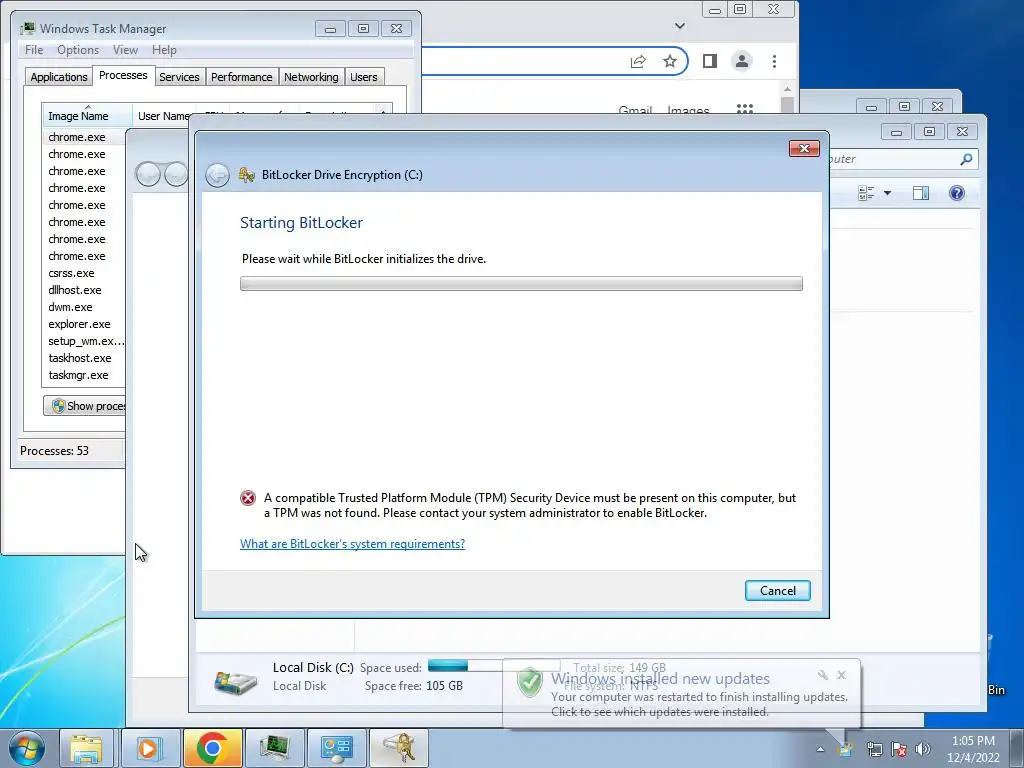Open Action Center flag tray icon
This screenshot has width=1024, height=768.
899,749
